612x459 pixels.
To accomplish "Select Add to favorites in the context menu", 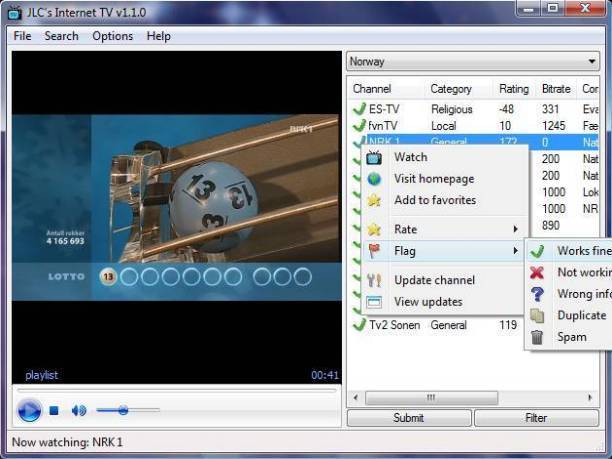I will pyautogui.click(x=446, y=200).
